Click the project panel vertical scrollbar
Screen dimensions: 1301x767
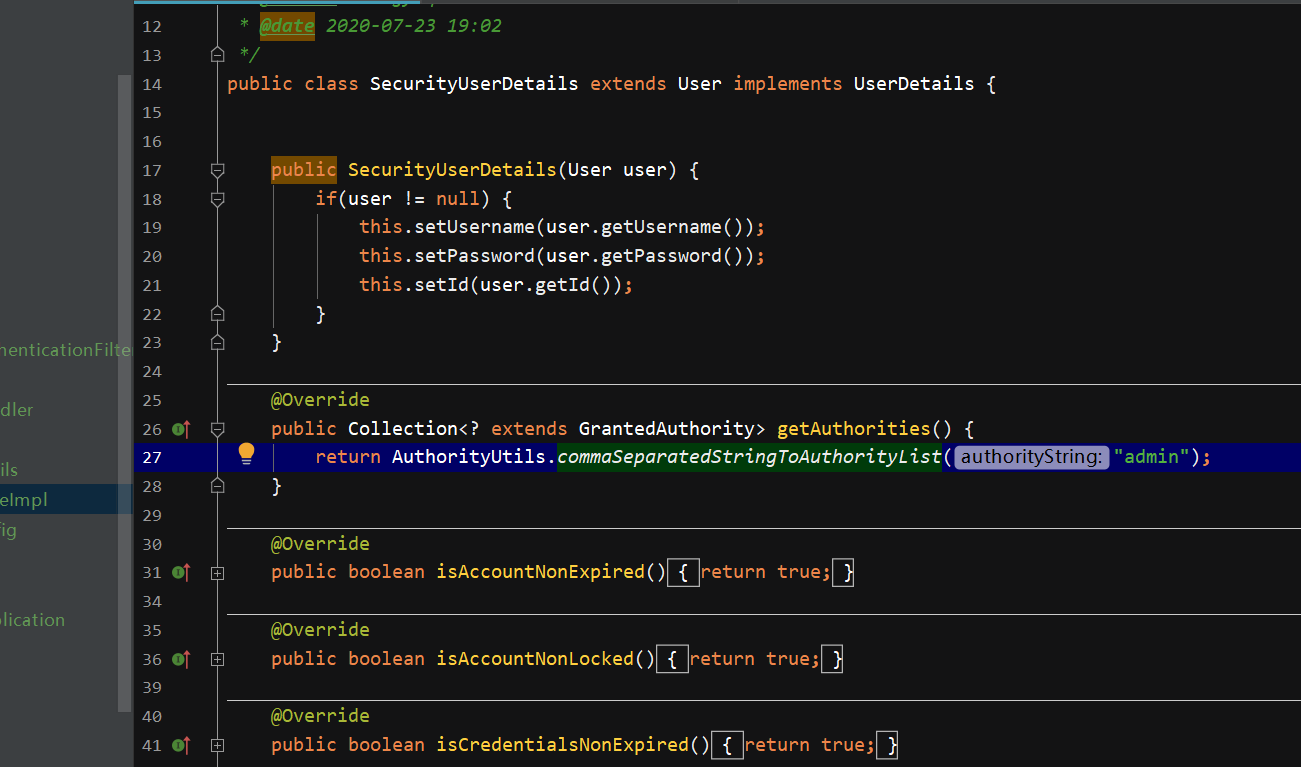pos(124,392)
